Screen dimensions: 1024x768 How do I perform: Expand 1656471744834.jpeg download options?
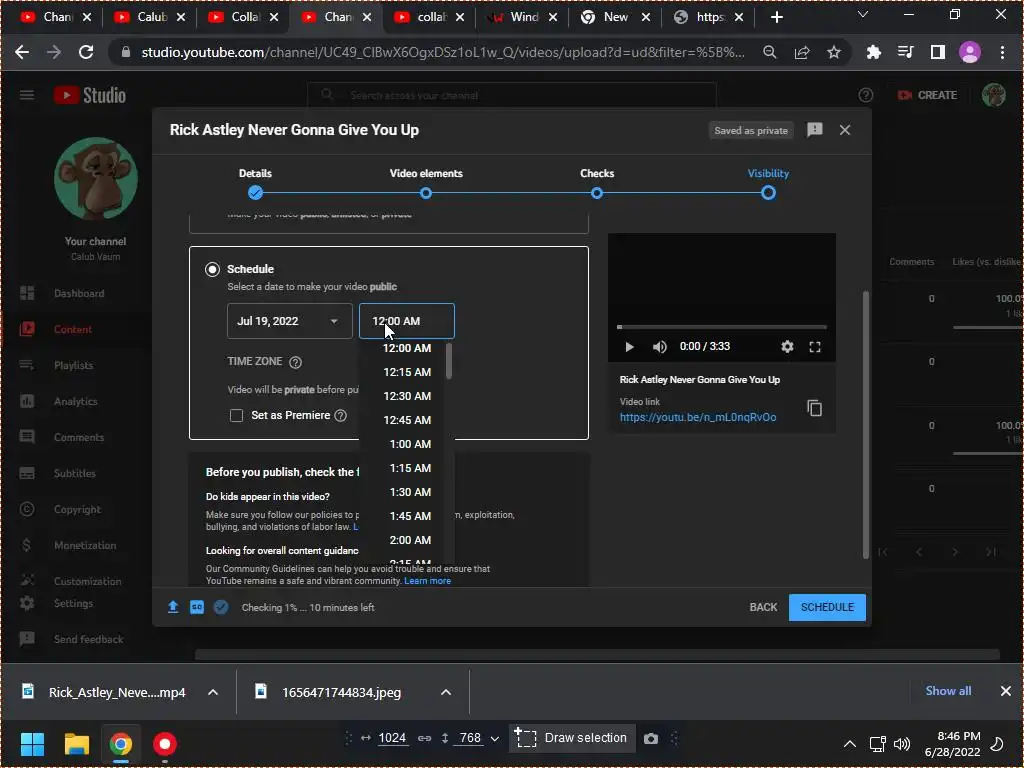[446, 692]
